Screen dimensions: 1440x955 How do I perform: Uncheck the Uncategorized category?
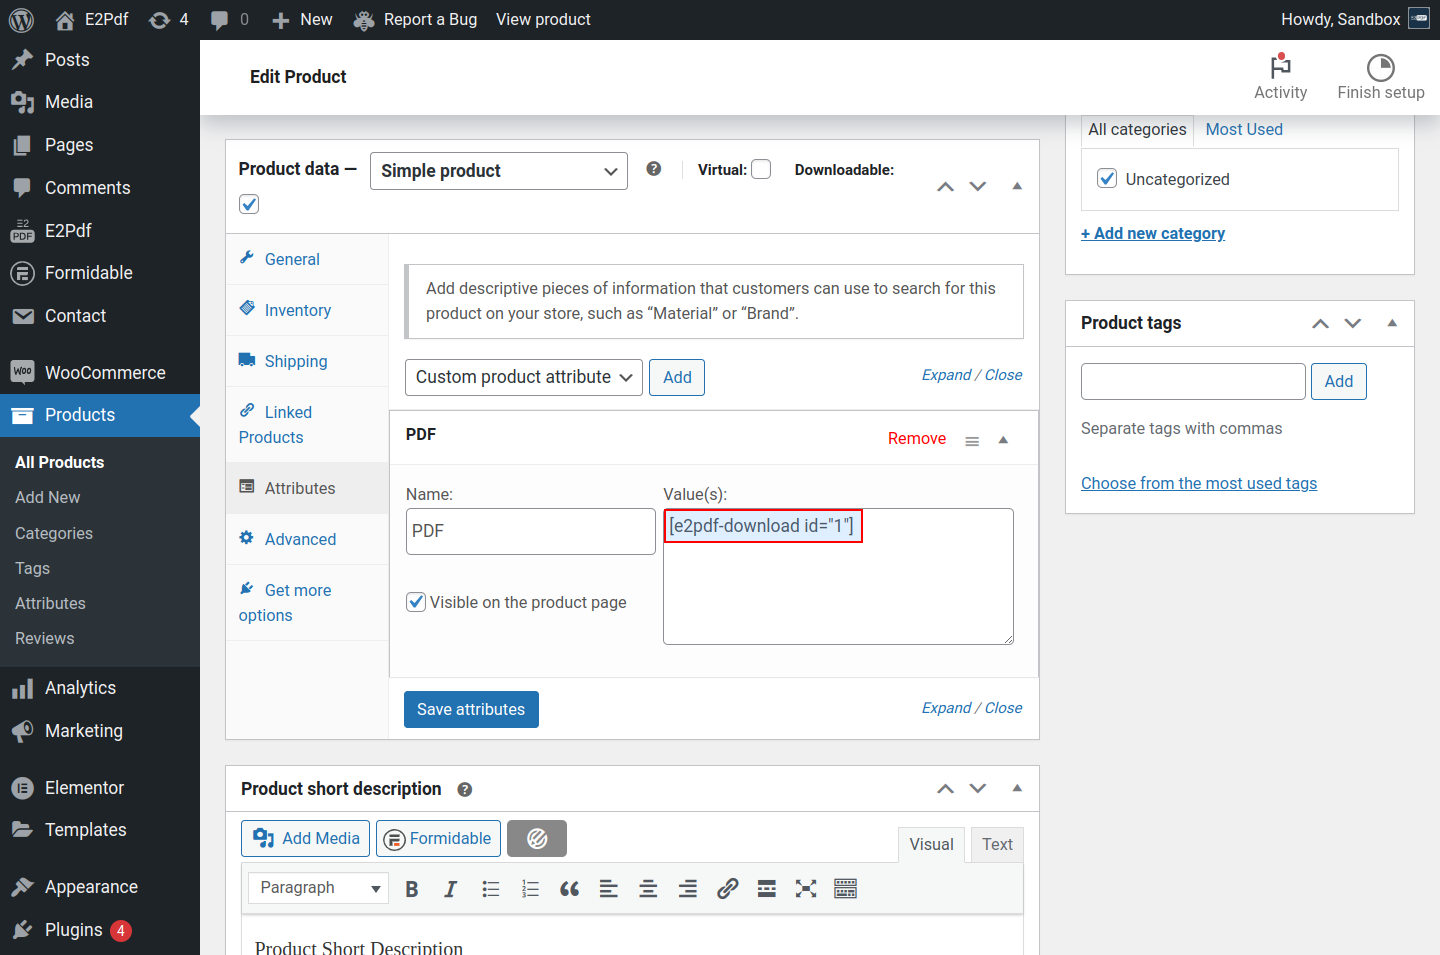pos(1107,179)
